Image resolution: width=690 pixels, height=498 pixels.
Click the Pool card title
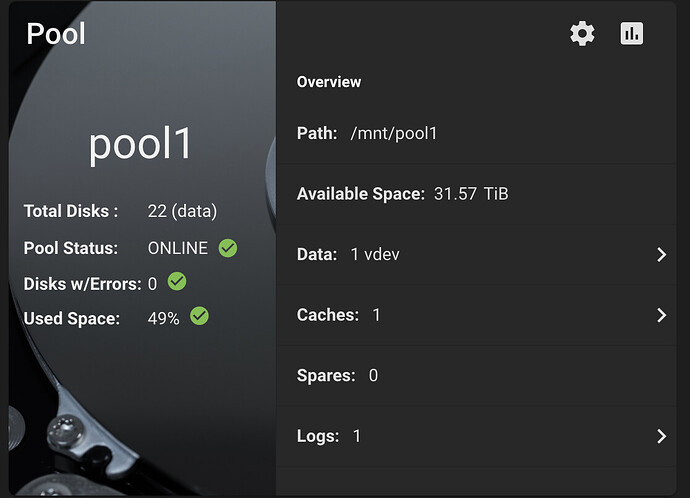click(x=56, y=33)
